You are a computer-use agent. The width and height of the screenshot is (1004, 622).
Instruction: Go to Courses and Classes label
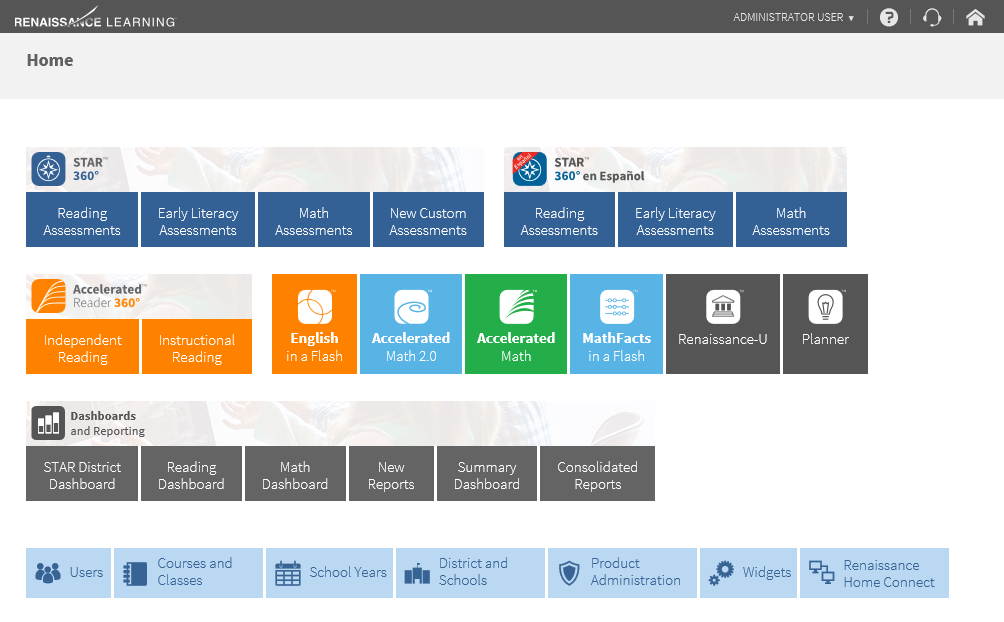coord(195,572)
